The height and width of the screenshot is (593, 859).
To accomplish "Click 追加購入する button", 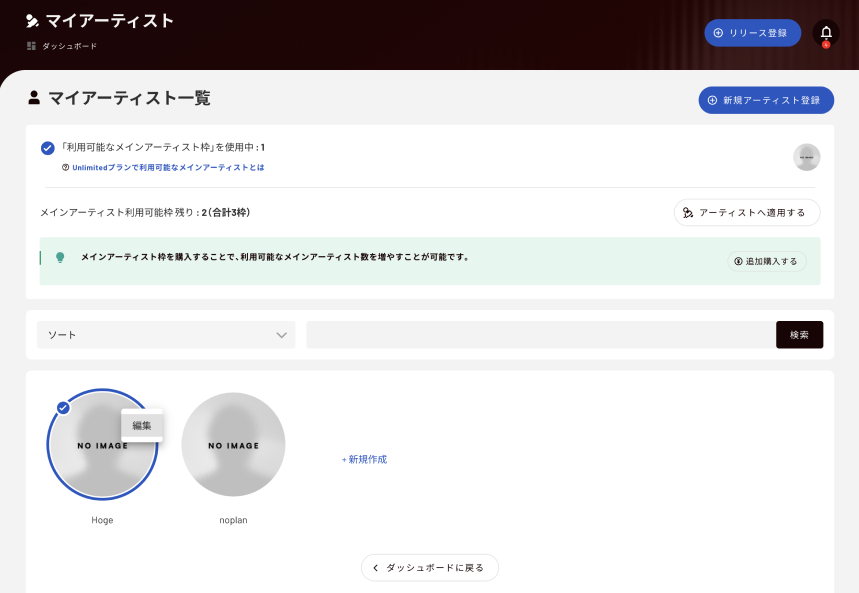I will coord(766,261).
